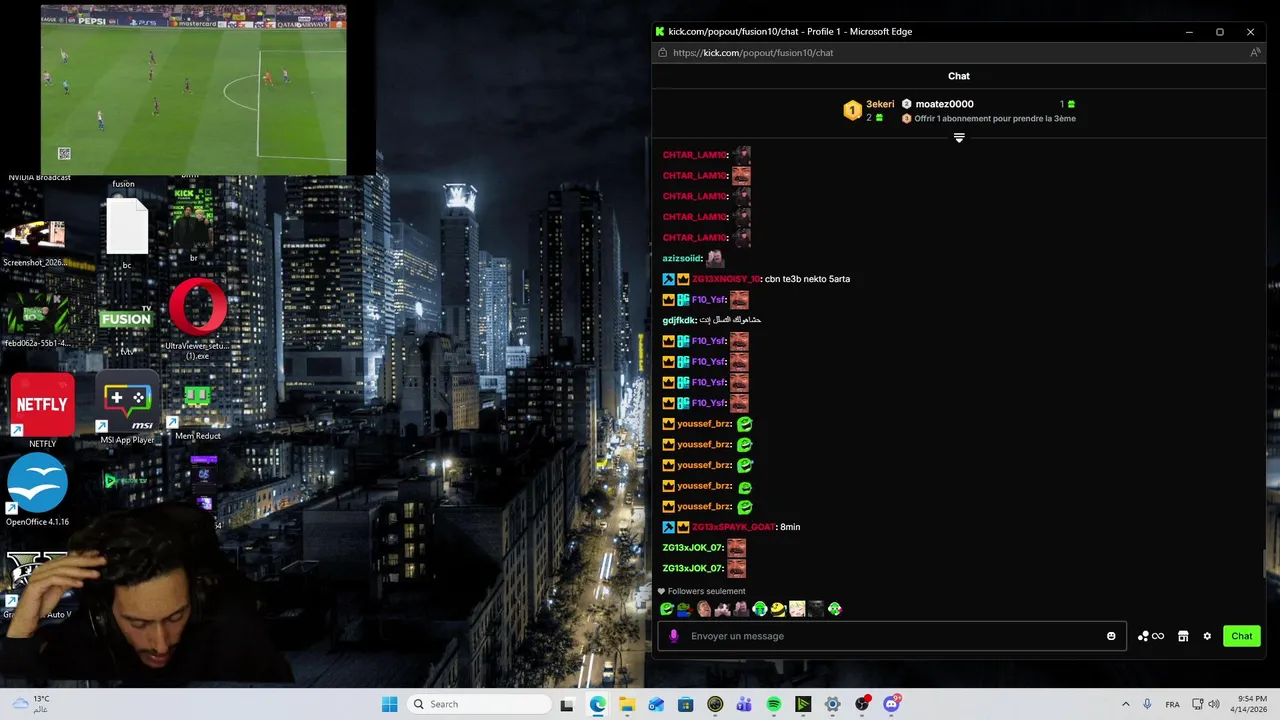View site information lock icon
The height and width of the screenshot is (720, 1280).
662,53
